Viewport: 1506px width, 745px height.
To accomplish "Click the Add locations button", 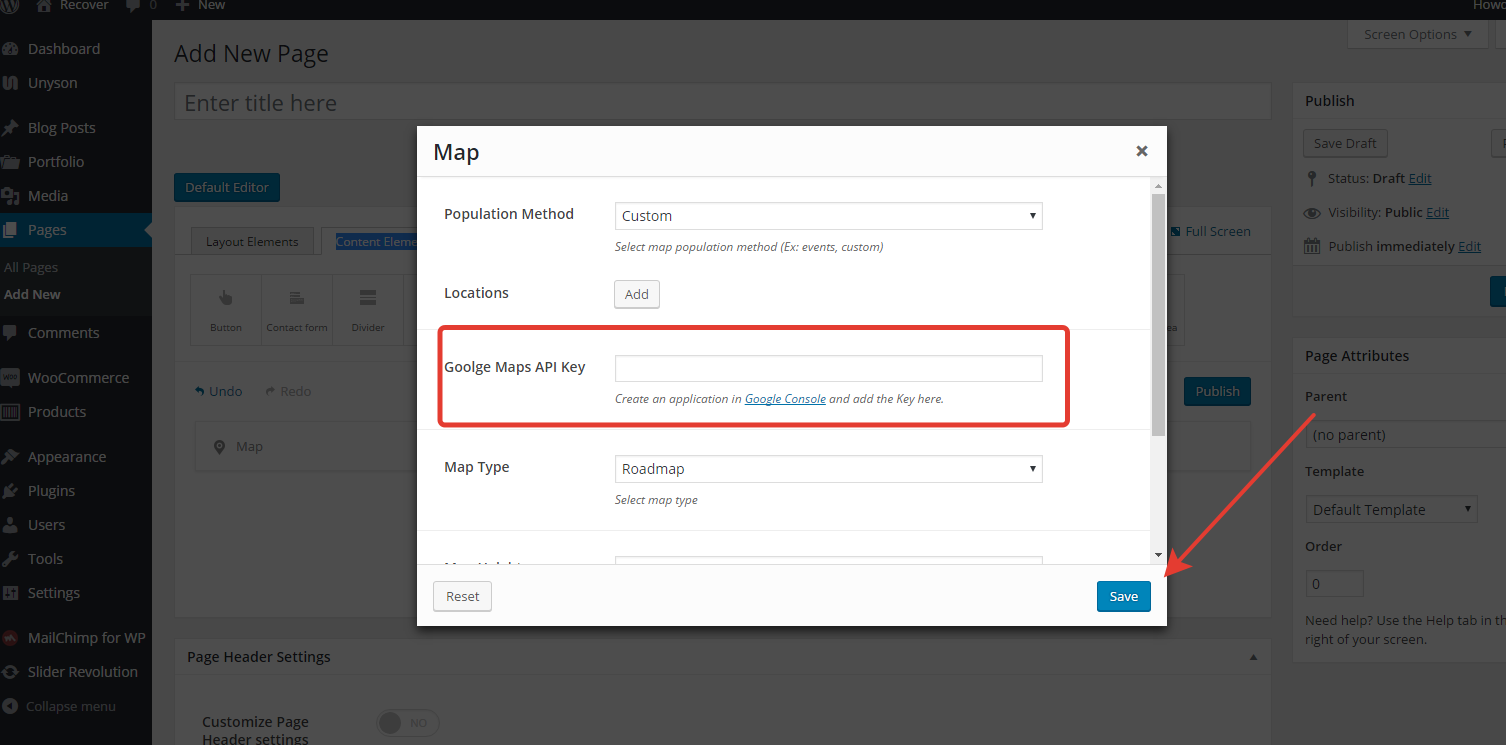I will pos(637,294).
